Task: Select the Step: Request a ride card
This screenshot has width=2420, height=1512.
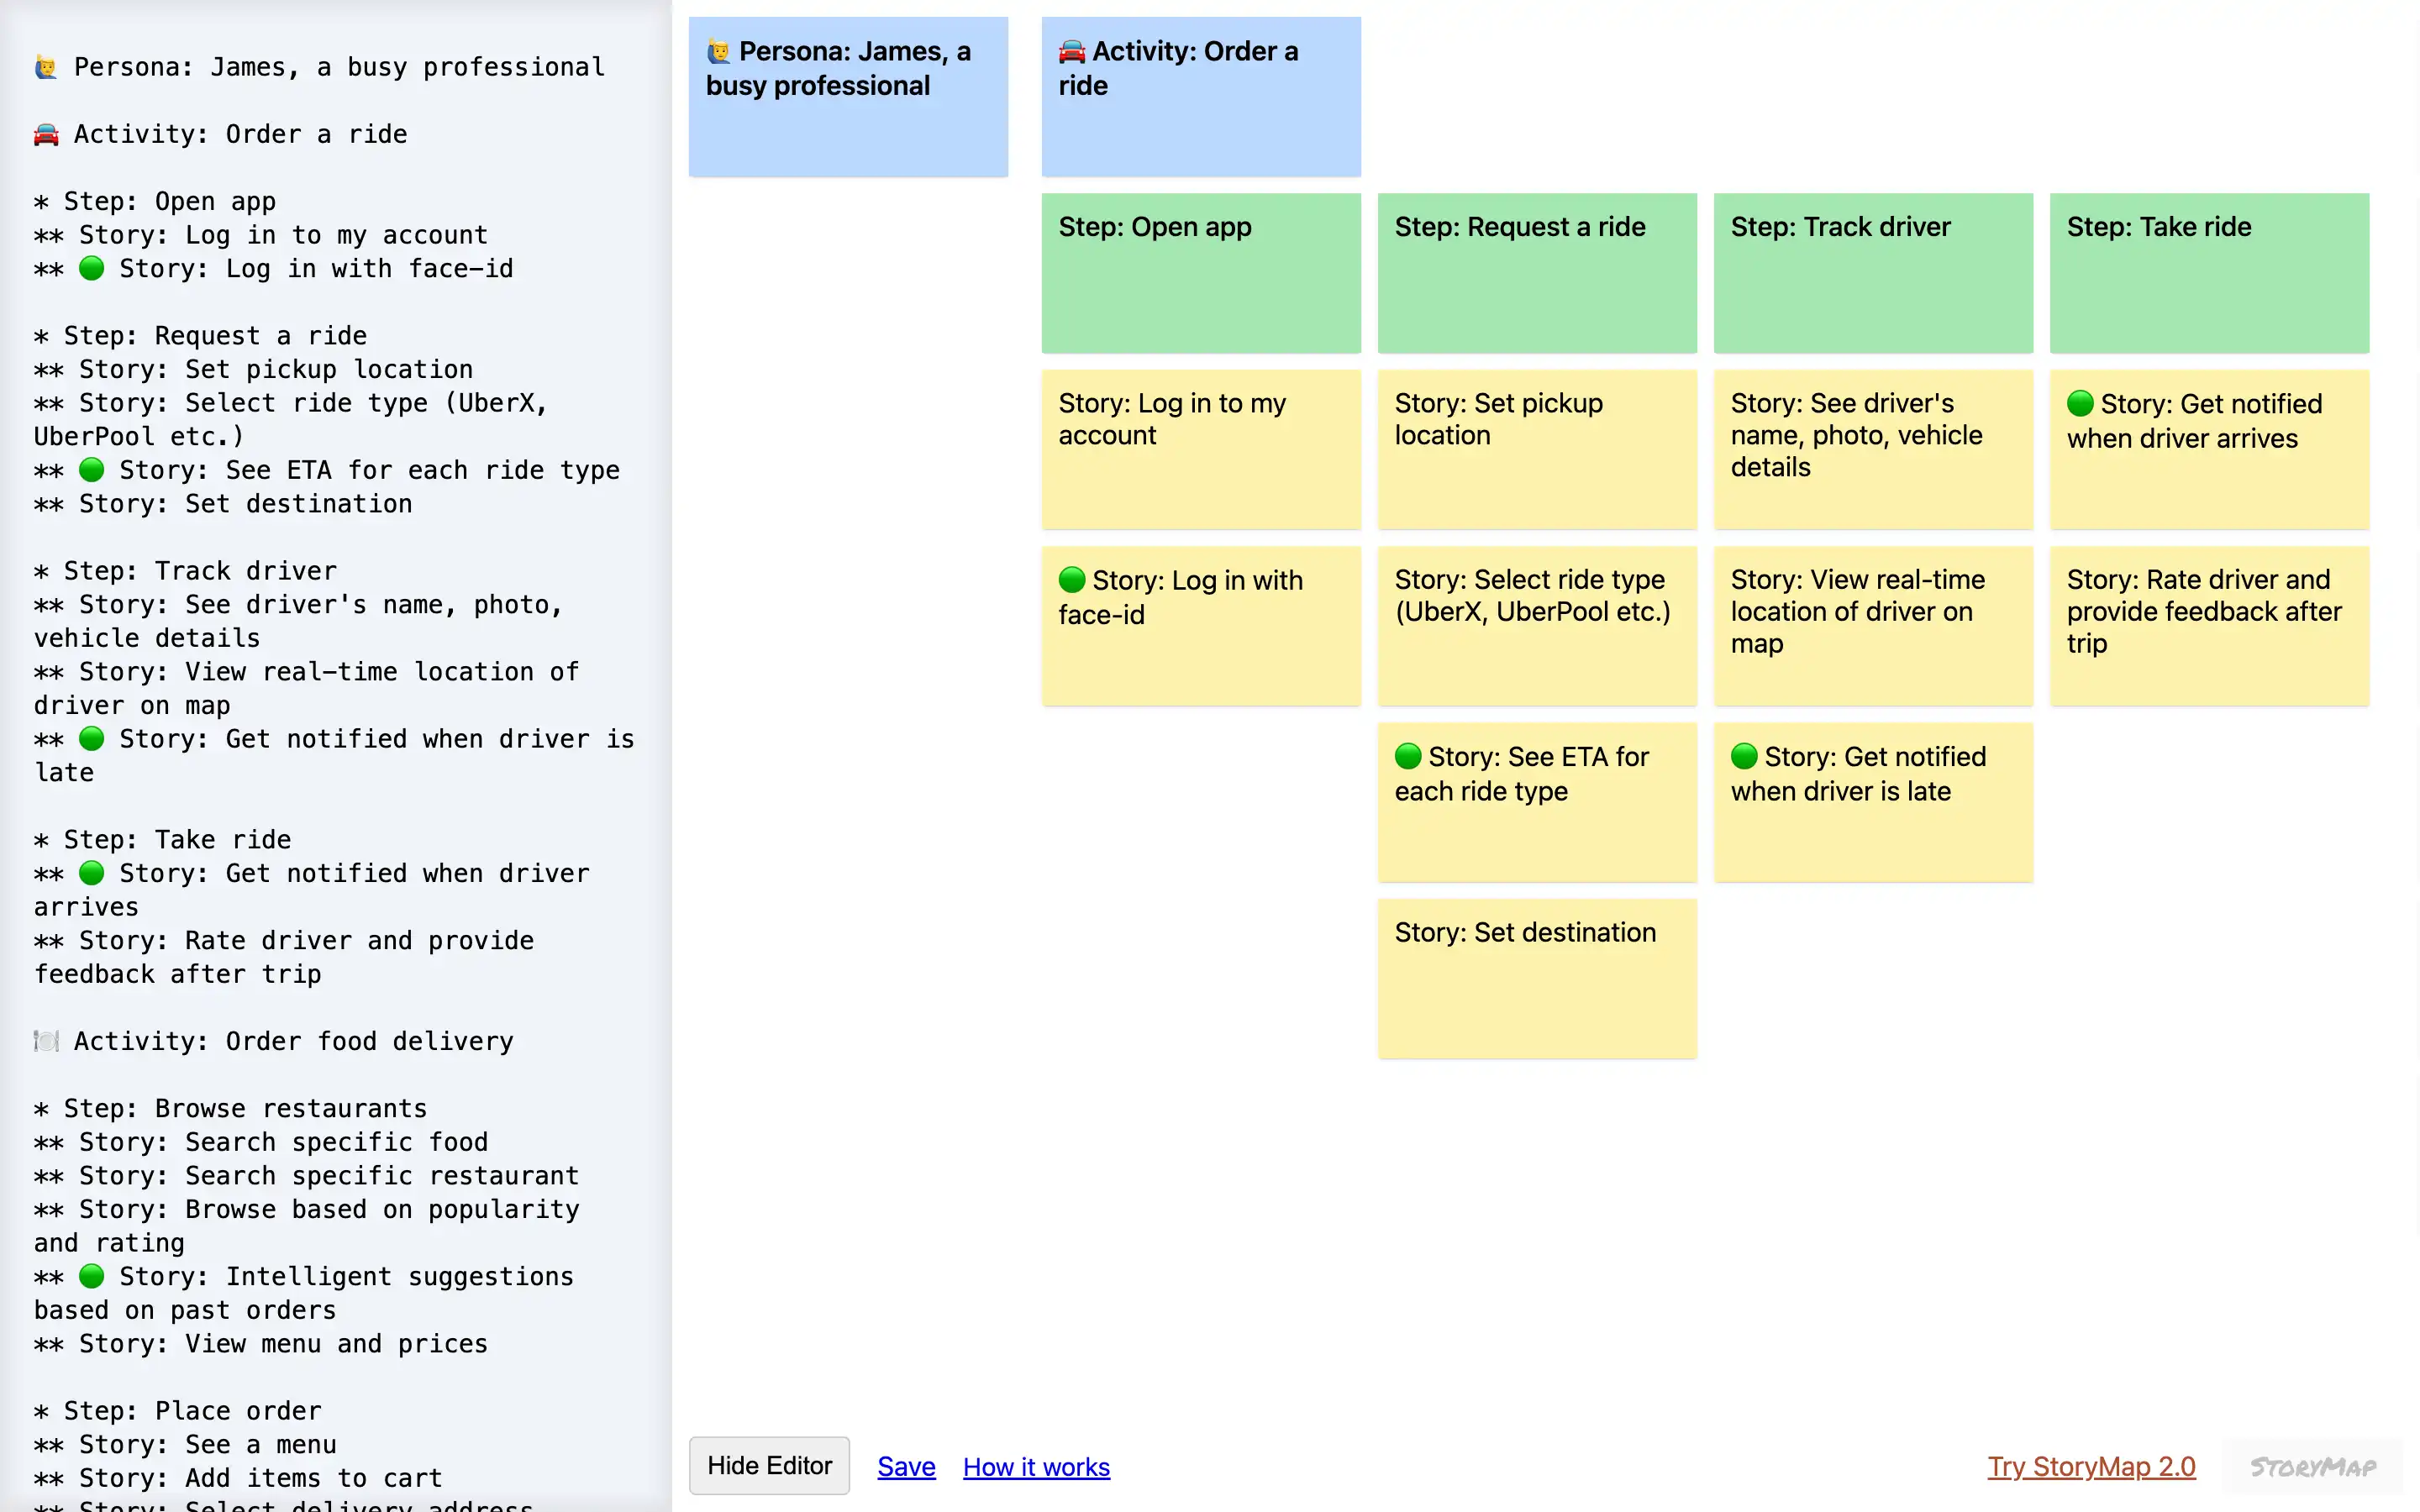Action: point(1537,273)
